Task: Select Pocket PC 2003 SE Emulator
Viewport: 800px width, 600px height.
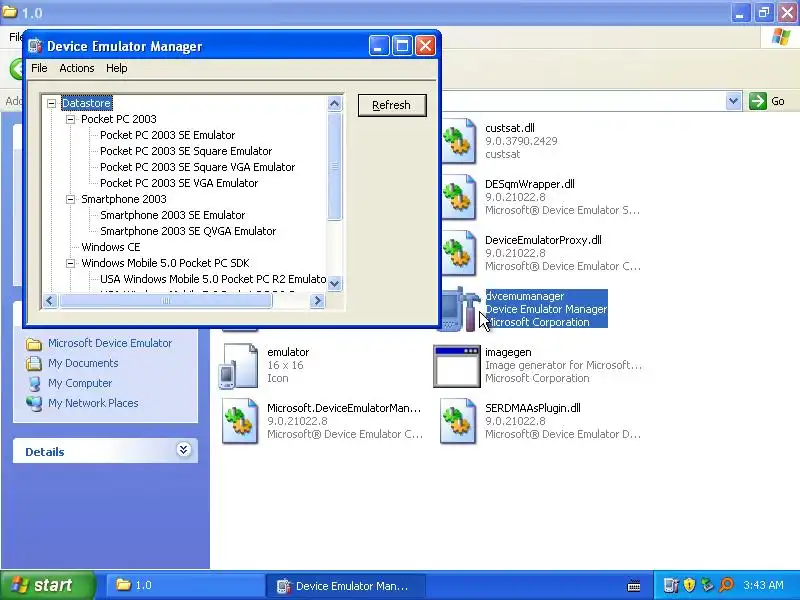Action: (x=167, y=135)
